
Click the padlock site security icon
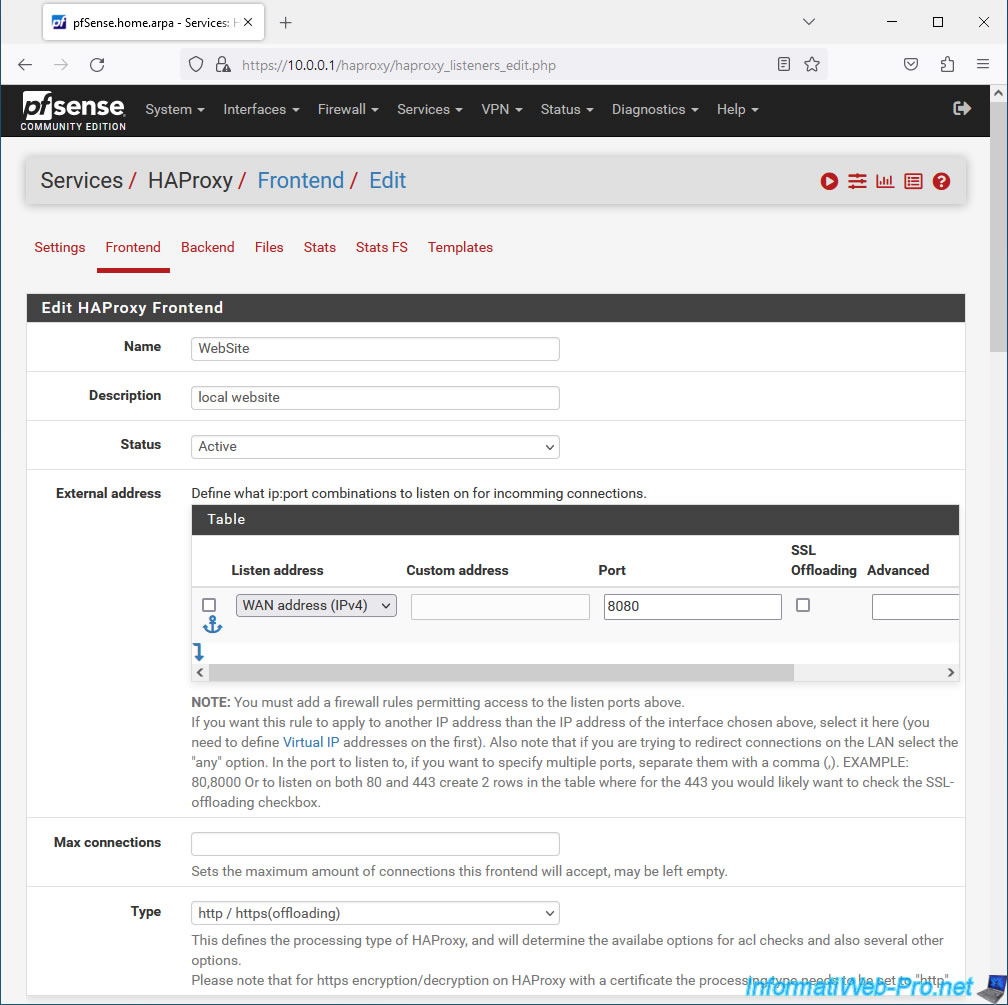[x=223, y=64]
